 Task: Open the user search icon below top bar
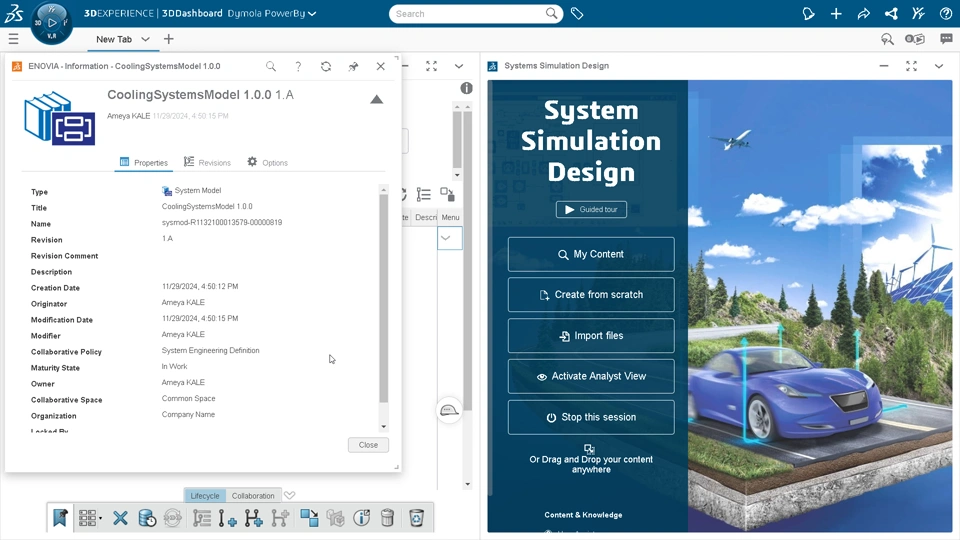pos(887,39)
